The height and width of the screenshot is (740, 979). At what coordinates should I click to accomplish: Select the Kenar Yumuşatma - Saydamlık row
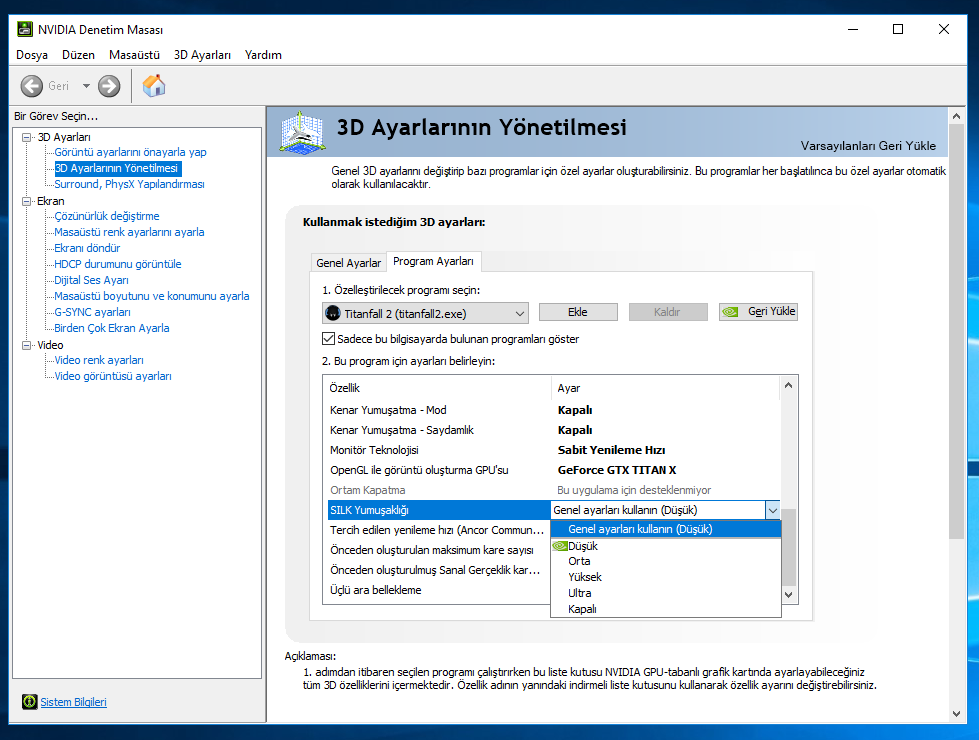pos(552,430)
